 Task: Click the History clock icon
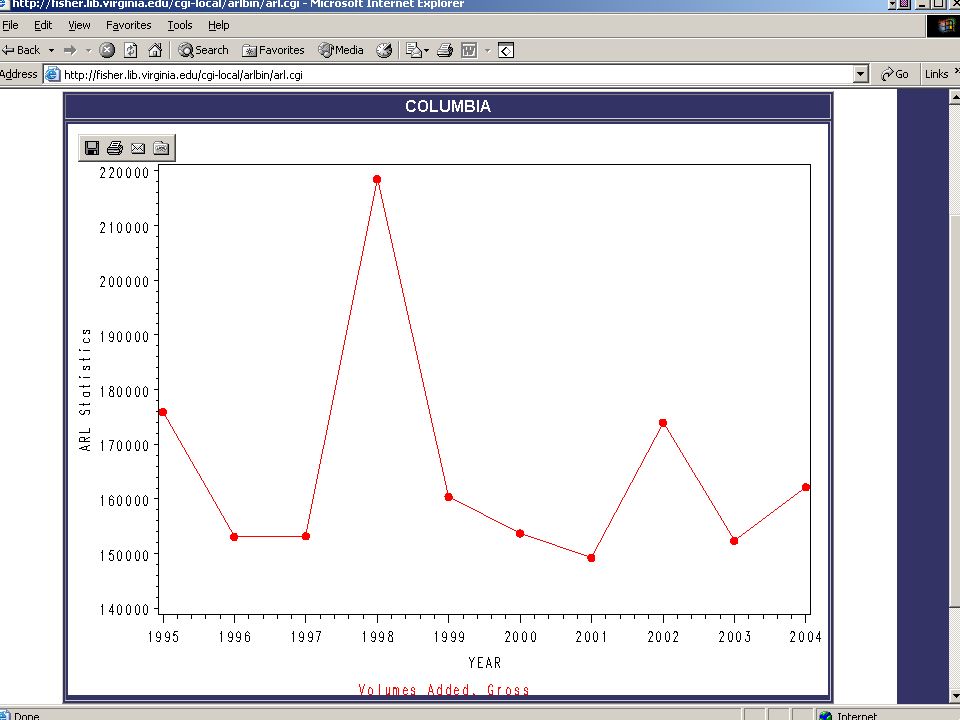coord(384,50)
